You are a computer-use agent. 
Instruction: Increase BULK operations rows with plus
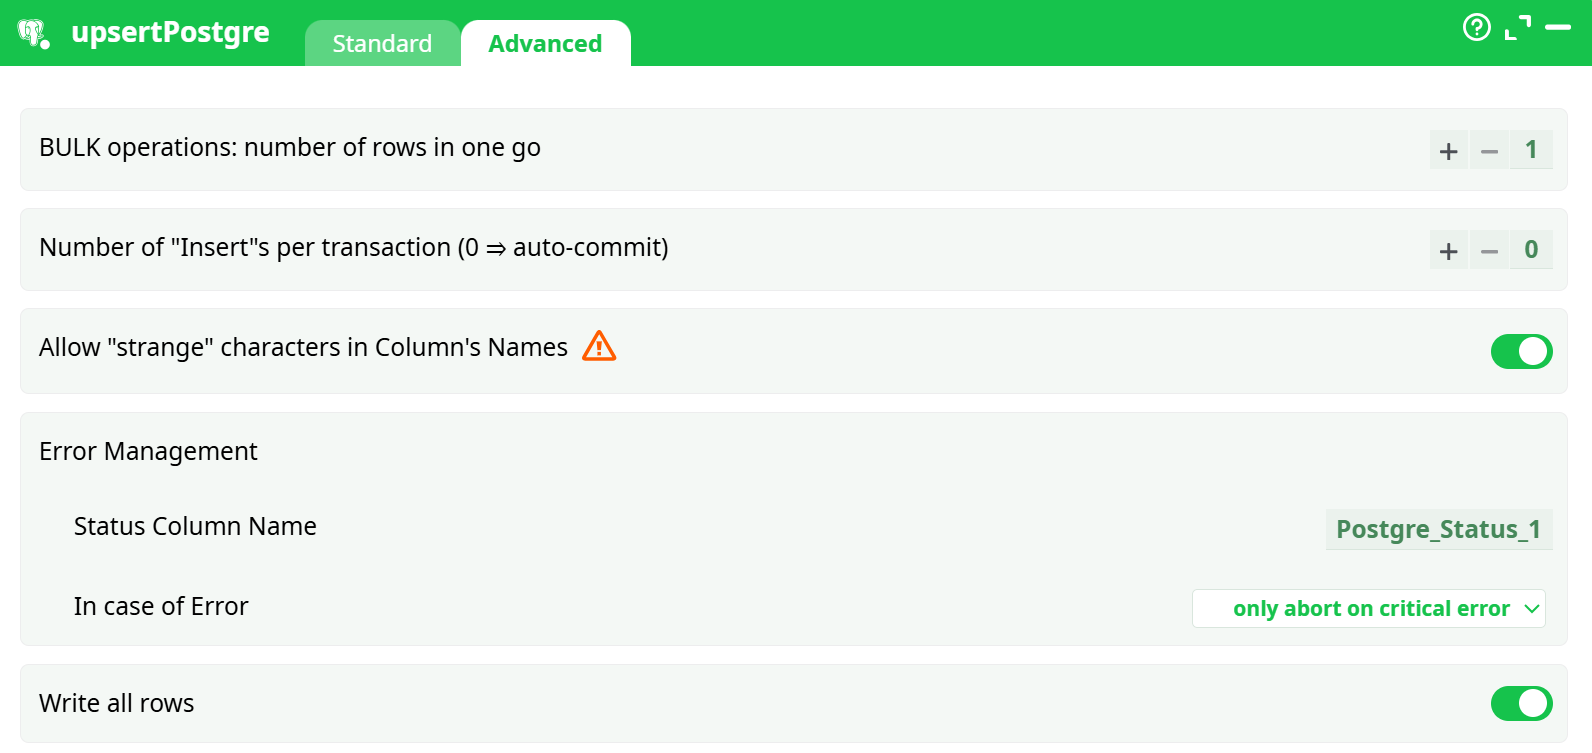(x=1448, y=151)
